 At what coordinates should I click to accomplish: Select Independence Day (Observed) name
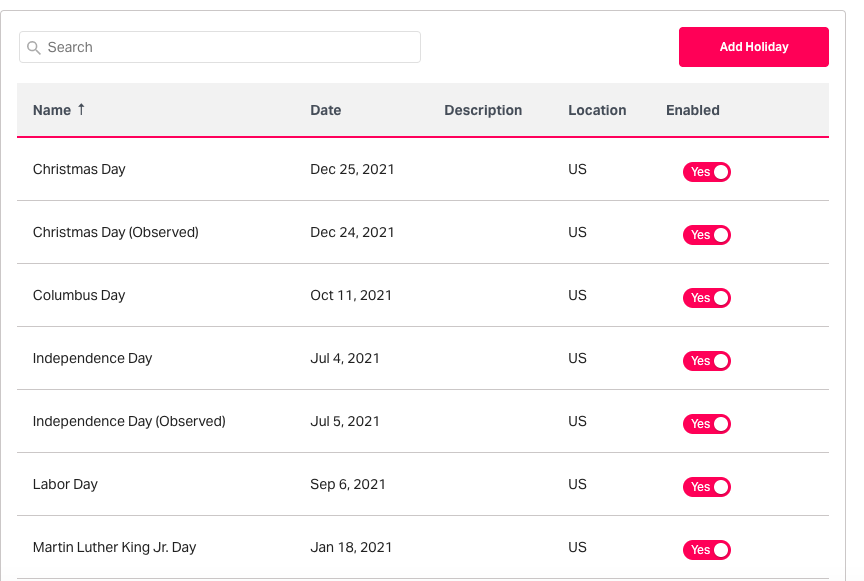129,421
